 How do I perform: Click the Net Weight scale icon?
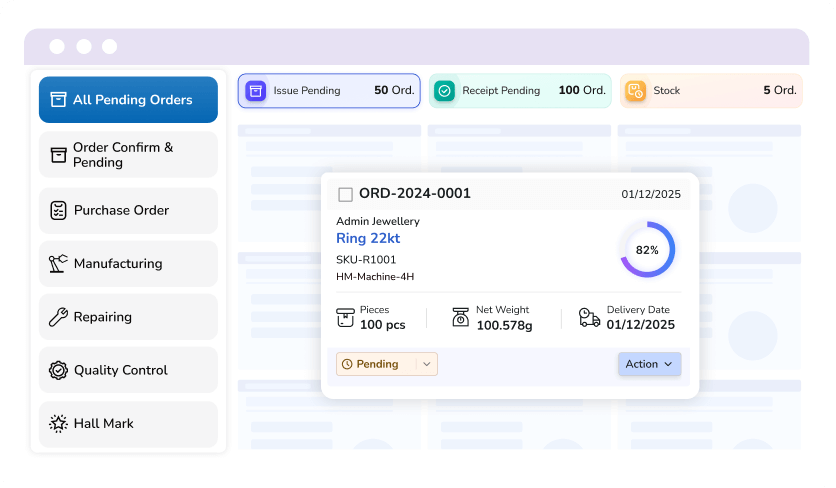pos(460,318)
